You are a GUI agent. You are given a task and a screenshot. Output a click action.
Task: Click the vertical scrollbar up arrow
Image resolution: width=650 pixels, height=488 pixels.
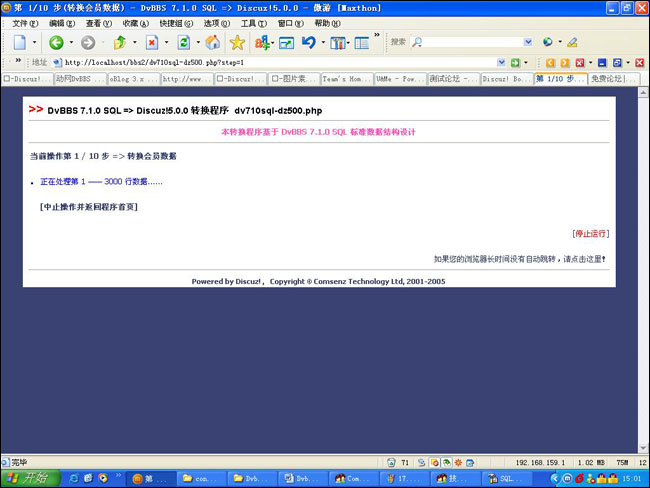click(643, 92)
